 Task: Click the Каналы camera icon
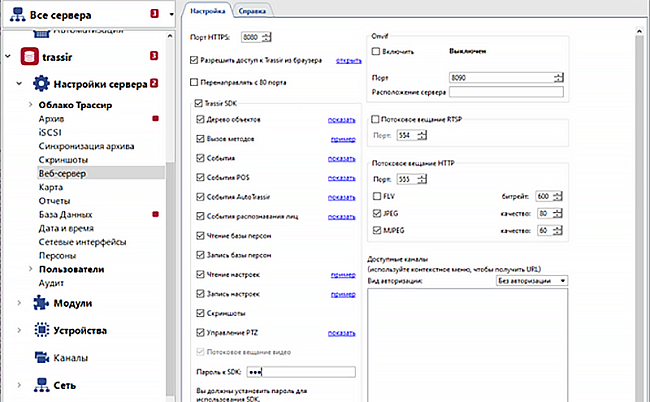[41, 357]
